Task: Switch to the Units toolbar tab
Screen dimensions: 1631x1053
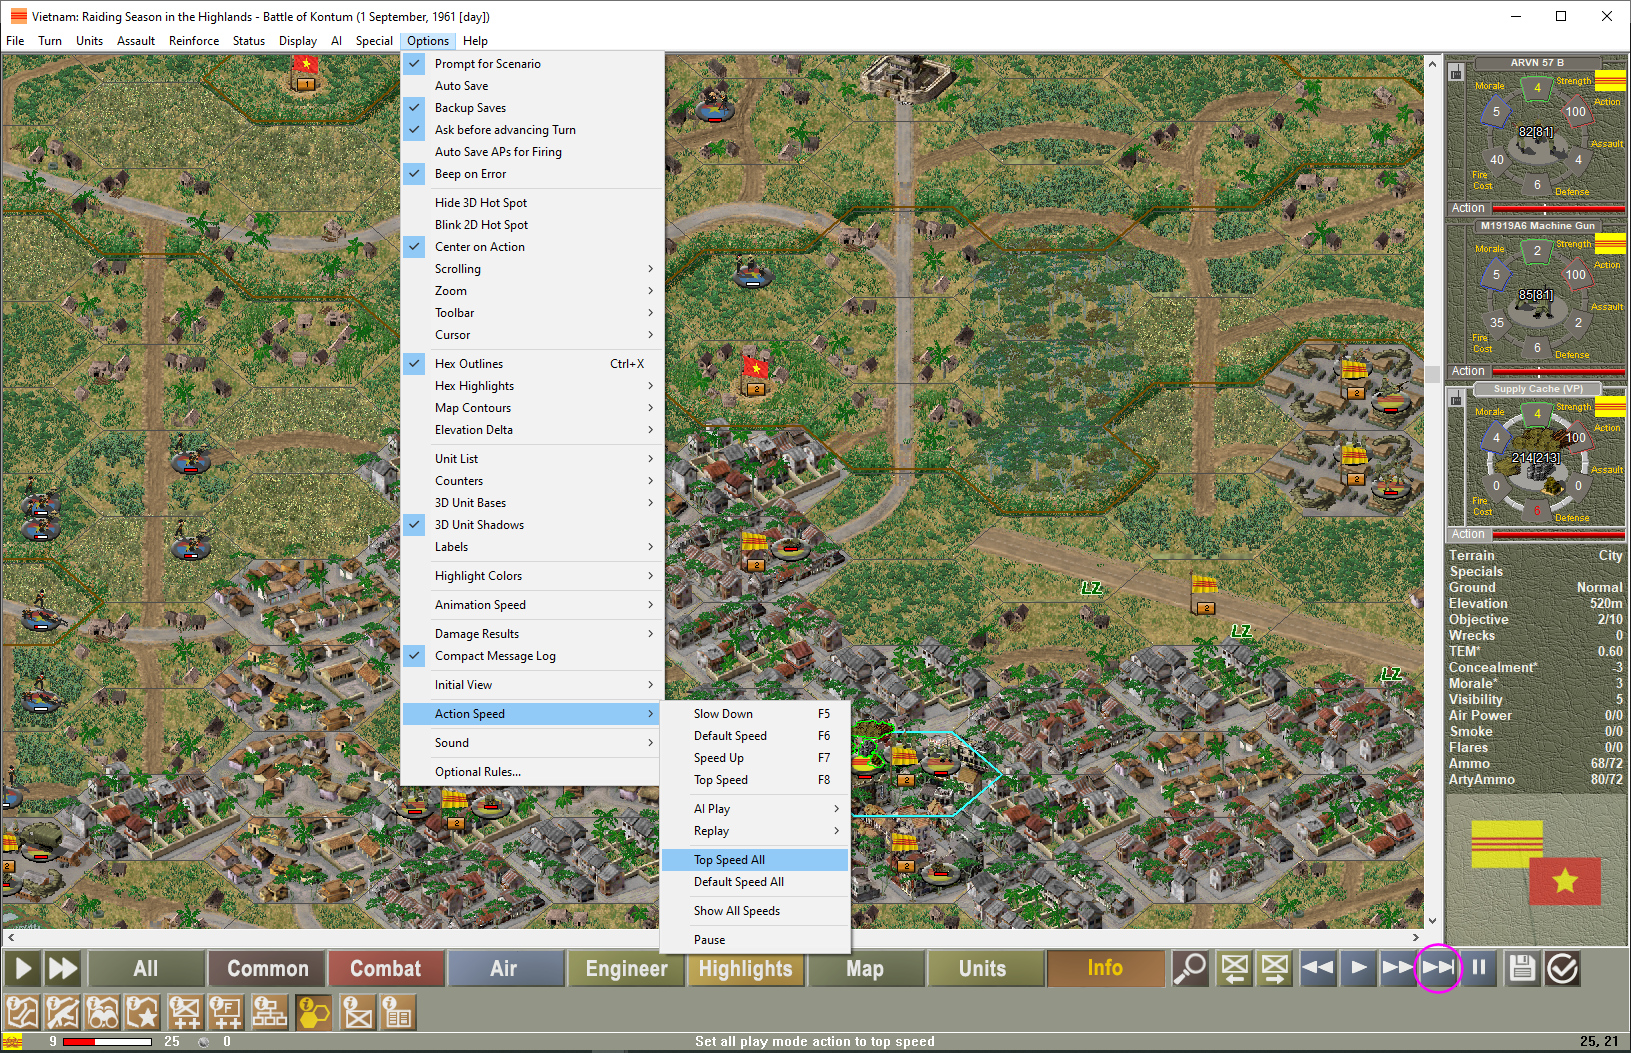Action: [x=983, y=968]
